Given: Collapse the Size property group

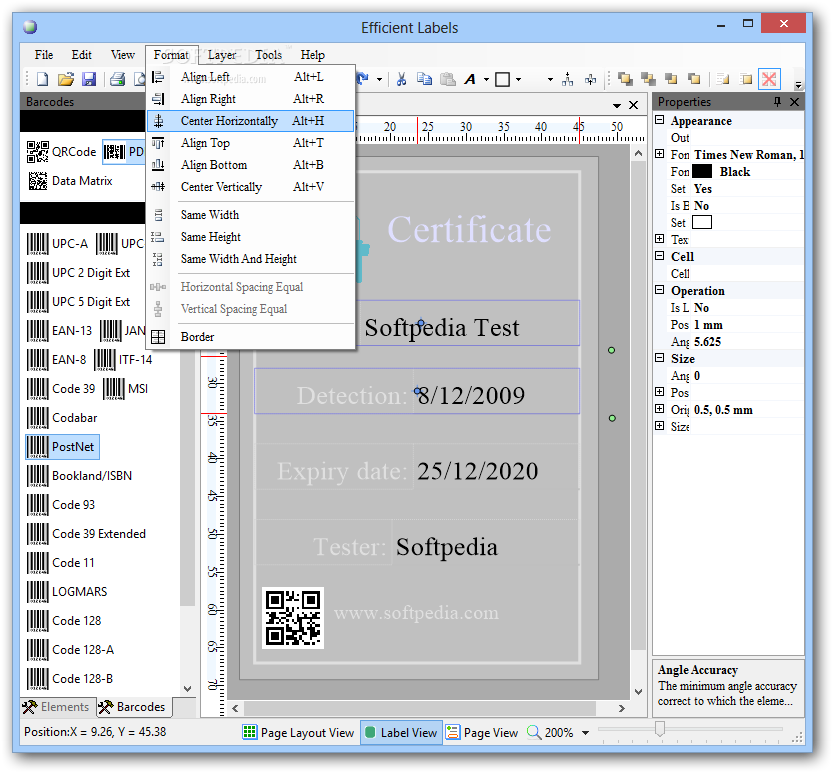Looking at the screenshot, I should (660, 358).
